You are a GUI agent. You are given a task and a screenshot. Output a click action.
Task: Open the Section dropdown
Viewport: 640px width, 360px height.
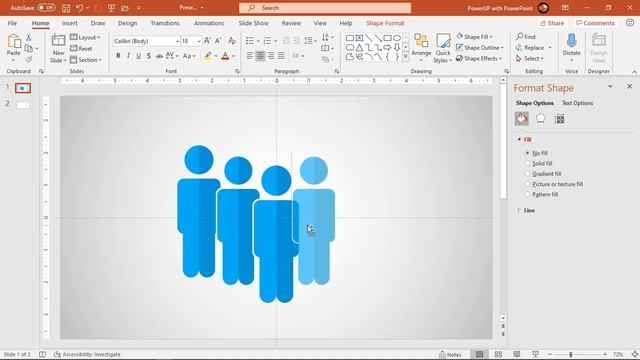tap(86, 60)
